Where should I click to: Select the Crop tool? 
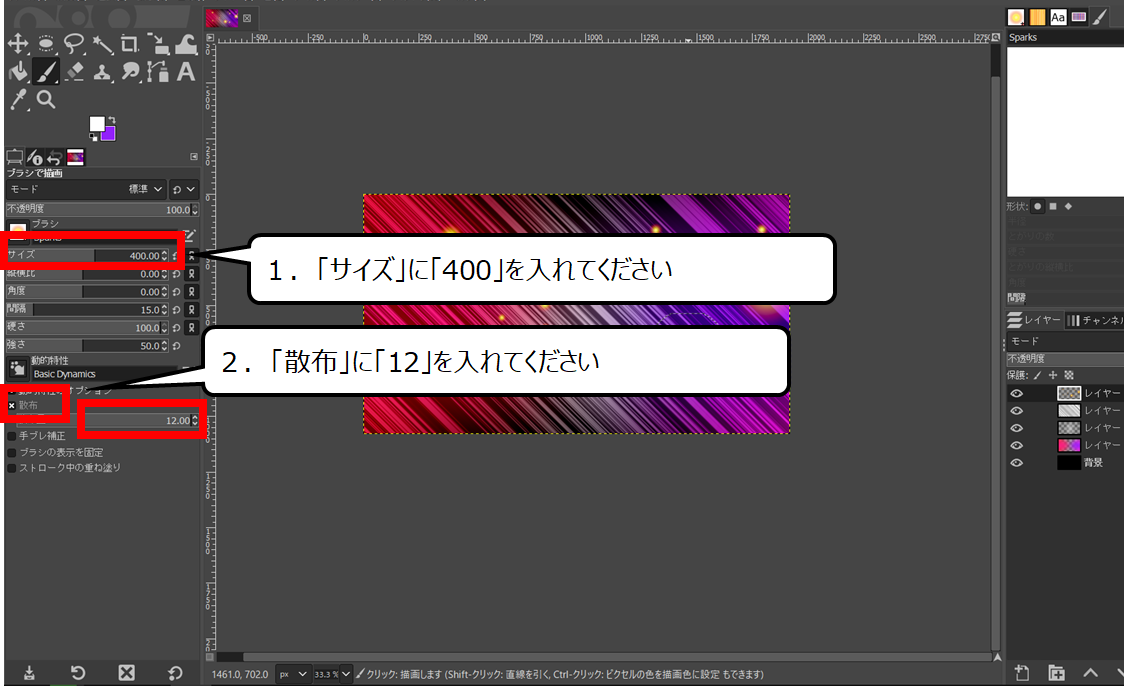(x=130, y=44)
